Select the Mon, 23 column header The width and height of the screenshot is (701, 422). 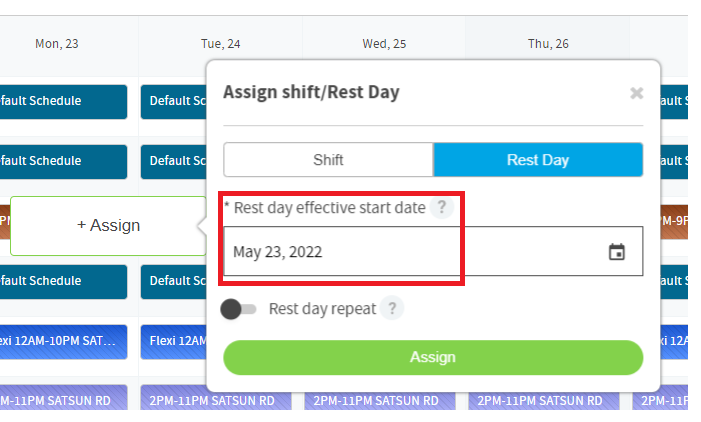click(57, 44)
